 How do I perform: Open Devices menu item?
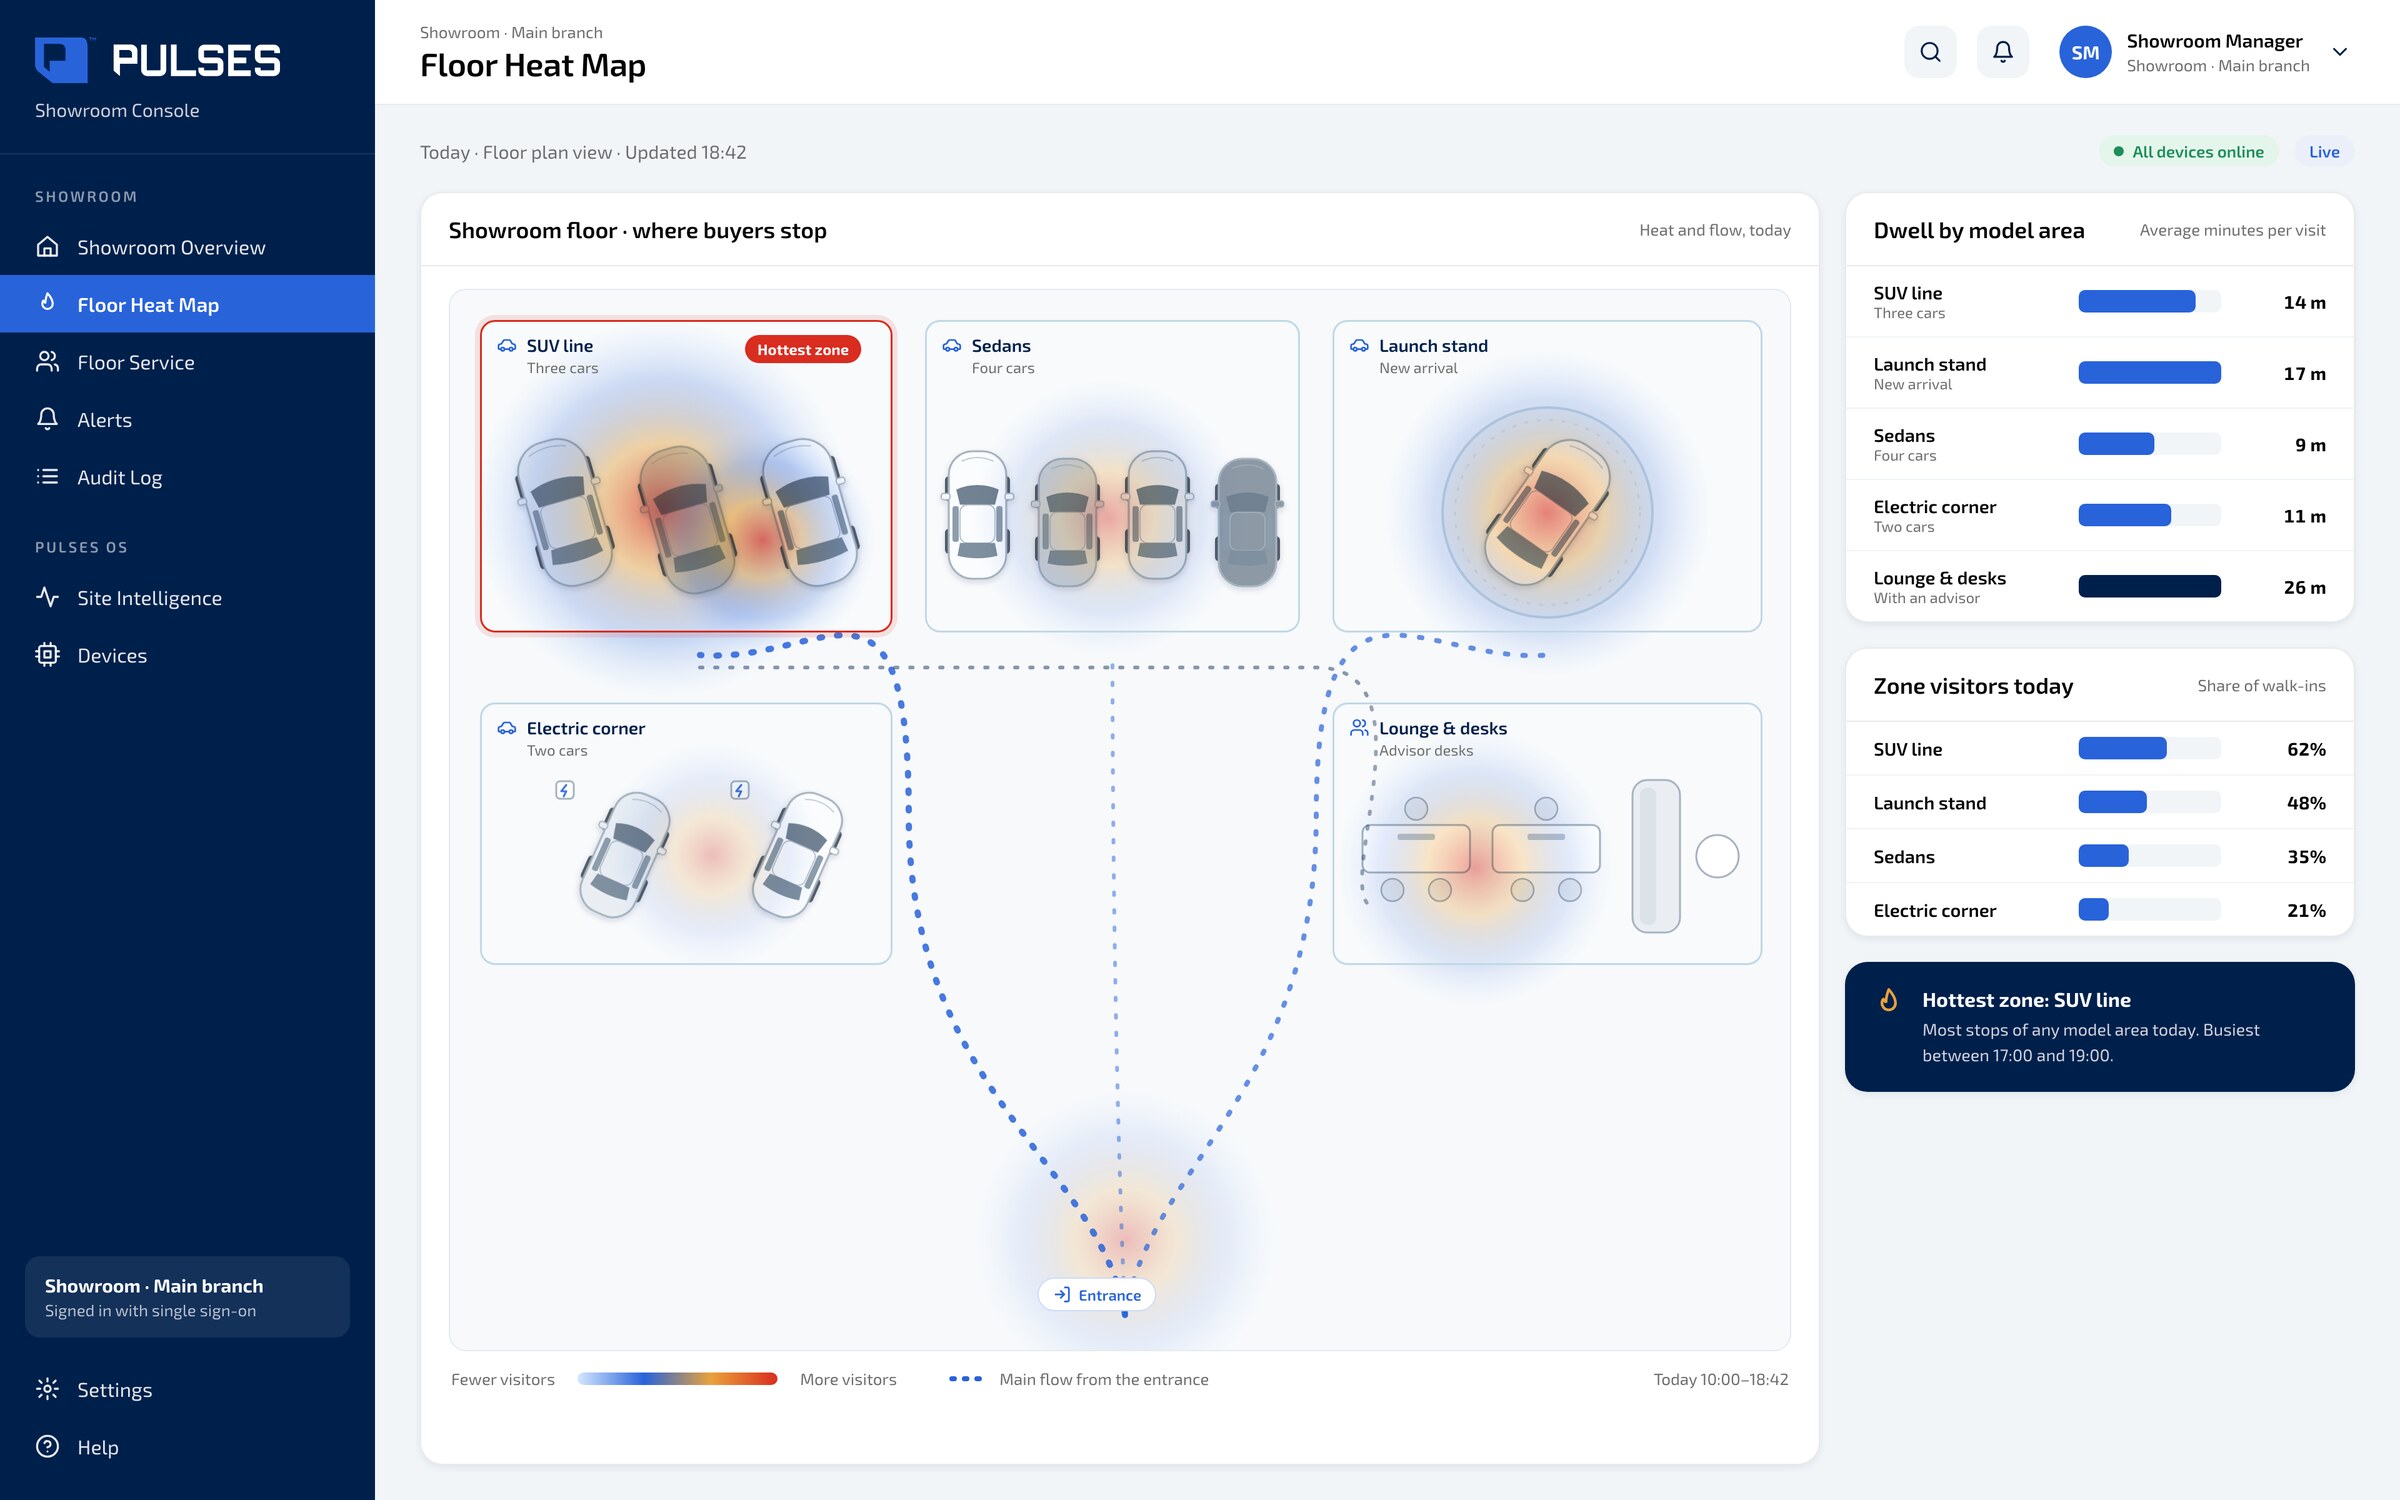[x=187, y=655]
